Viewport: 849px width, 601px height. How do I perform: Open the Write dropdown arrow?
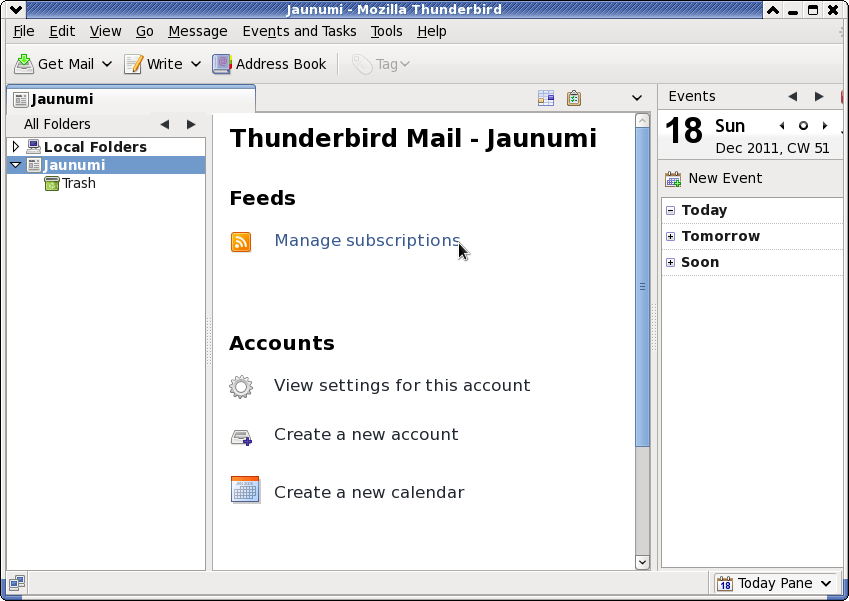195,64
